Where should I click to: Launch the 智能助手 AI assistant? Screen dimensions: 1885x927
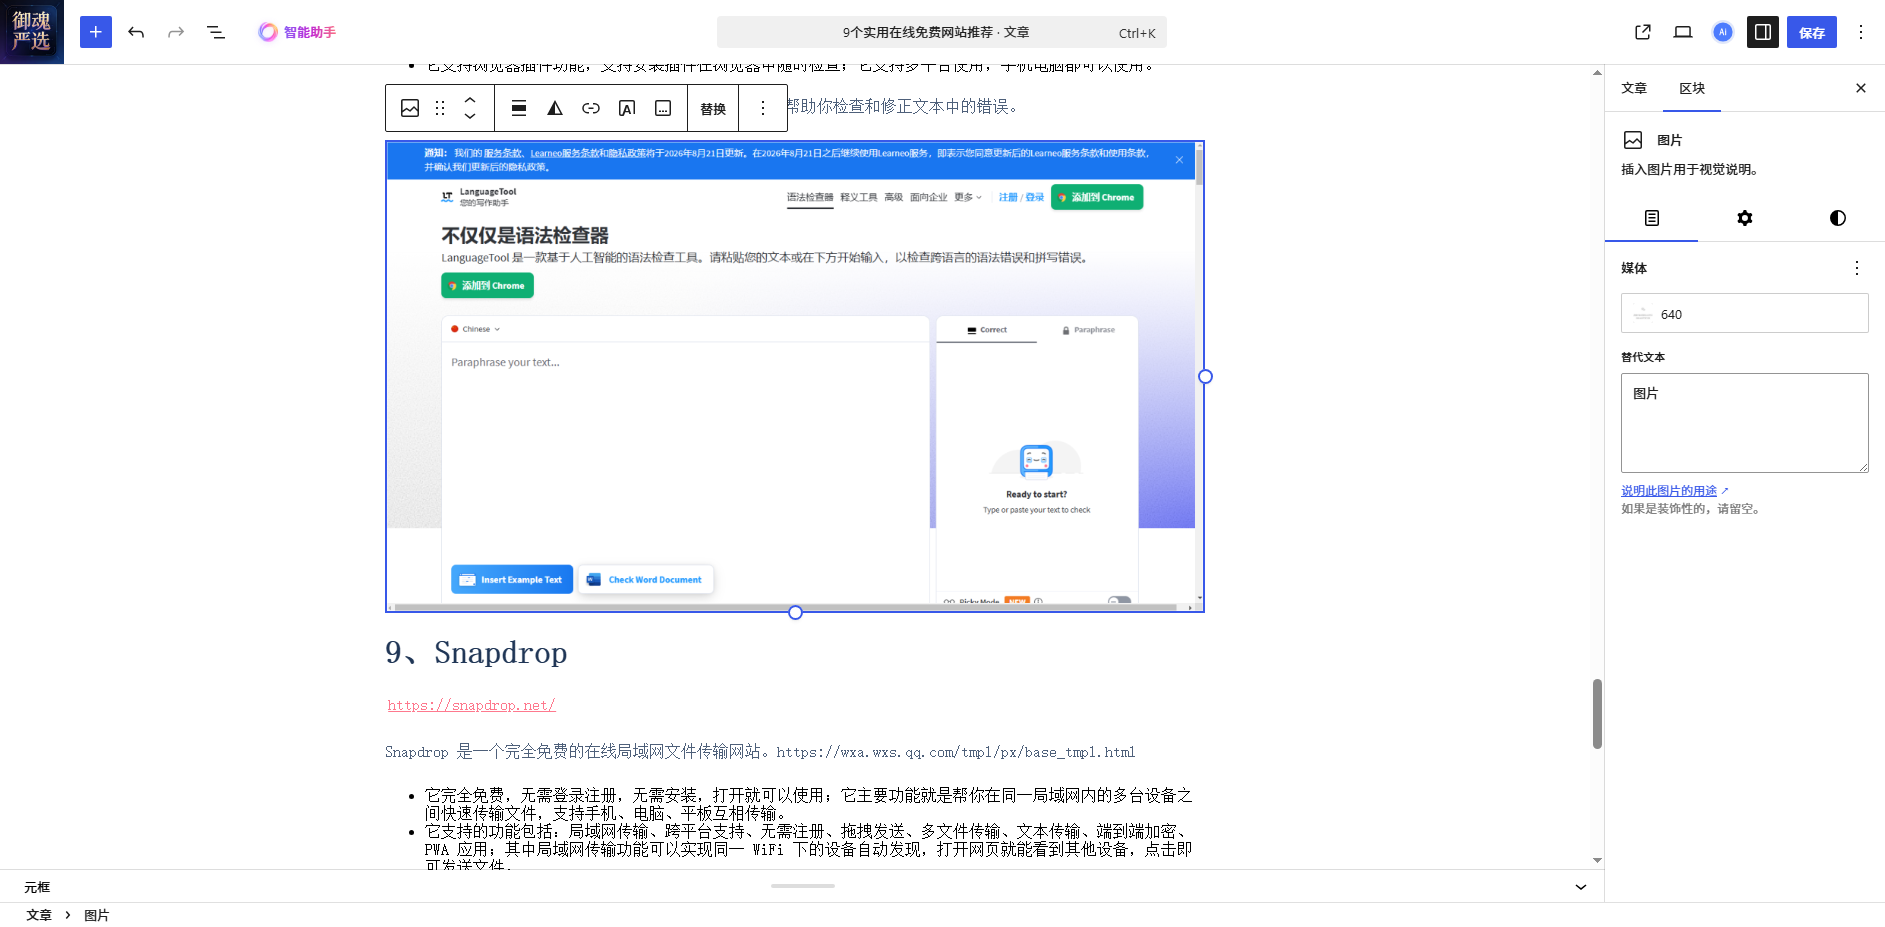297,32
